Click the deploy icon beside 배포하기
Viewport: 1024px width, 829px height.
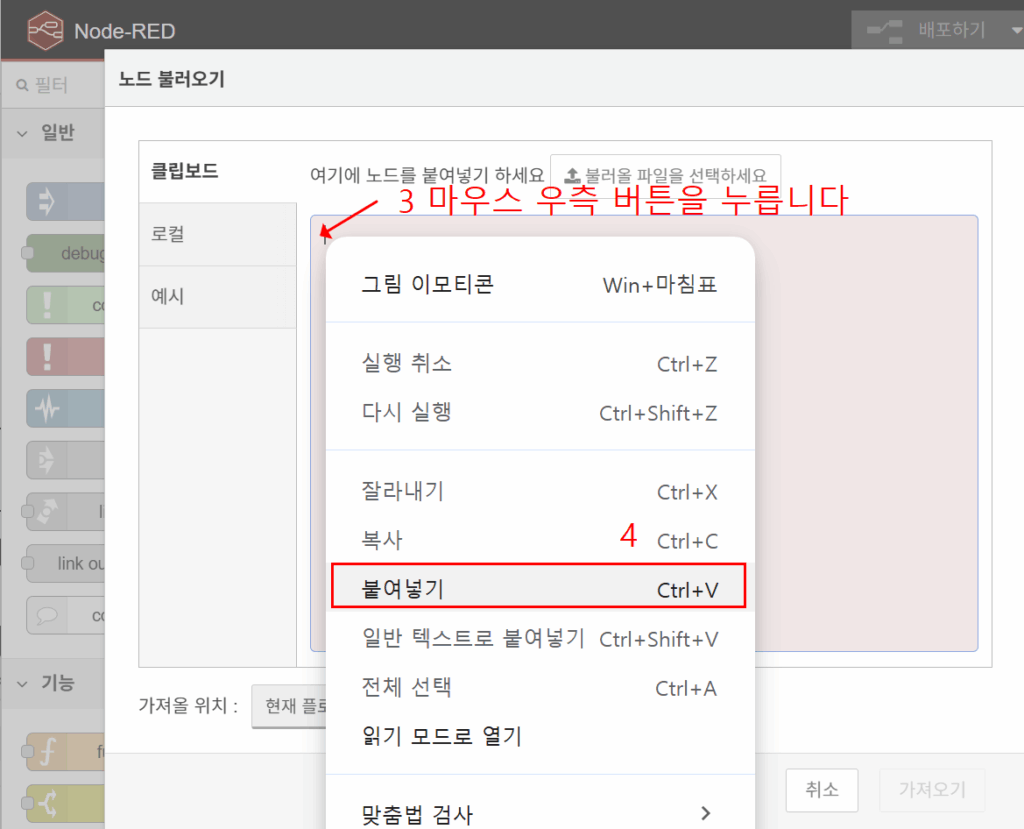tap(884, 30)
